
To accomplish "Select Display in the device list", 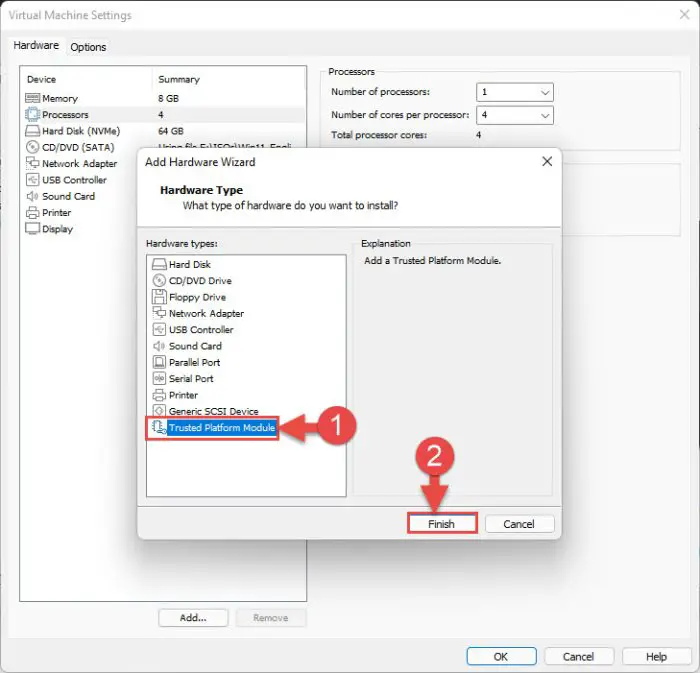I will (x=57, y=229).
